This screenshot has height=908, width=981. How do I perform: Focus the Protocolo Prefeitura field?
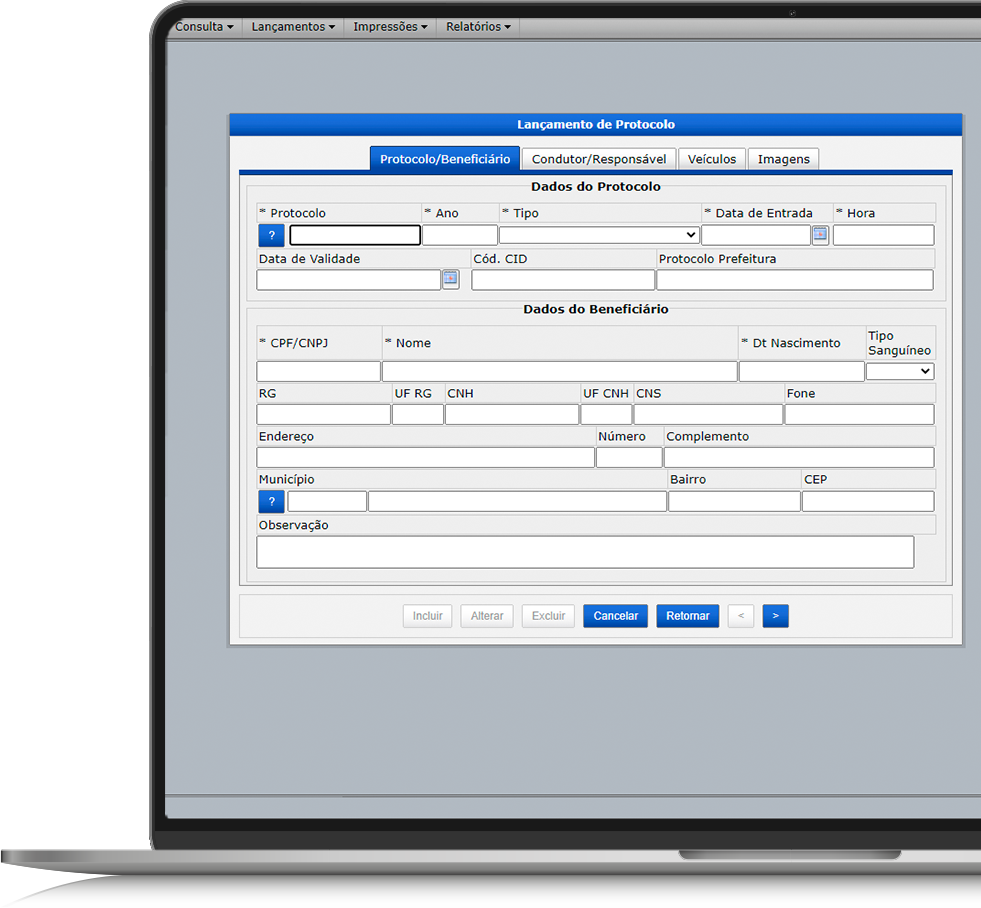pos(795,280)
